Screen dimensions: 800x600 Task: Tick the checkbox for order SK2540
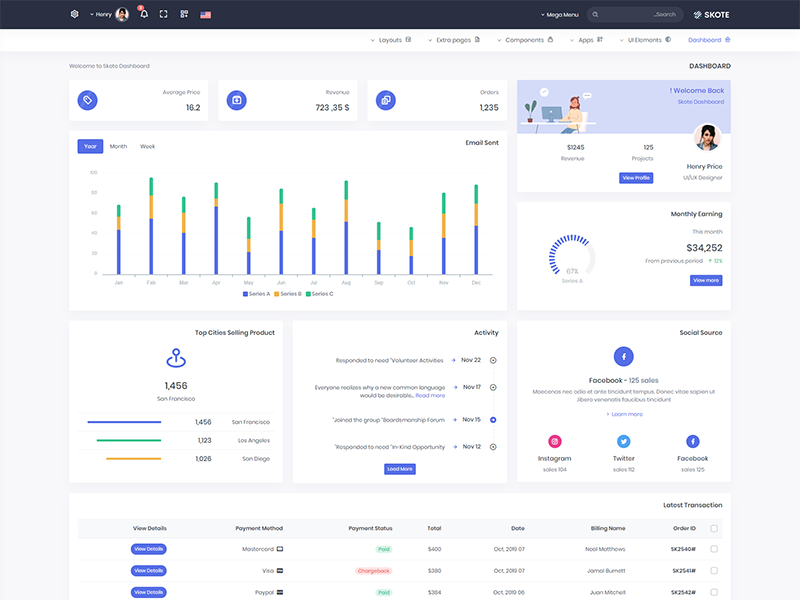tap(713, 549)
